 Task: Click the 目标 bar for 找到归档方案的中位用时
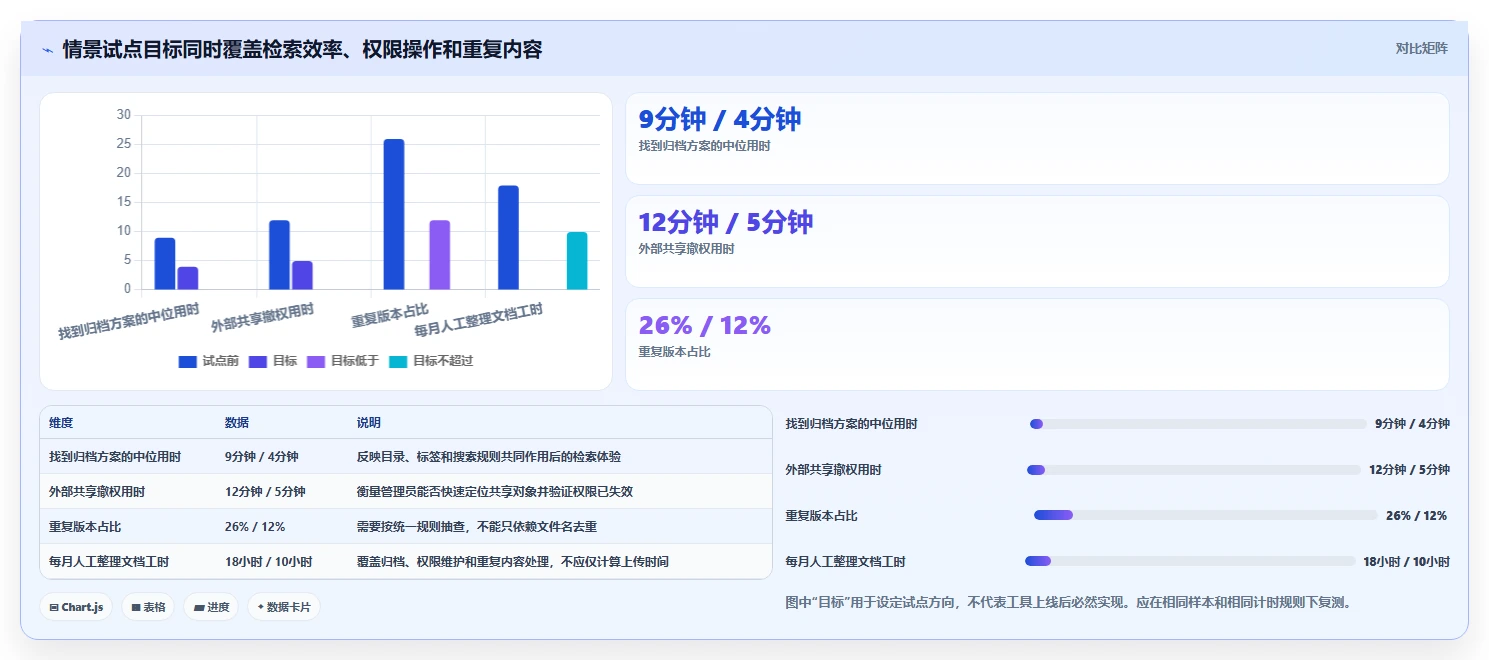[x=188, y=278]
